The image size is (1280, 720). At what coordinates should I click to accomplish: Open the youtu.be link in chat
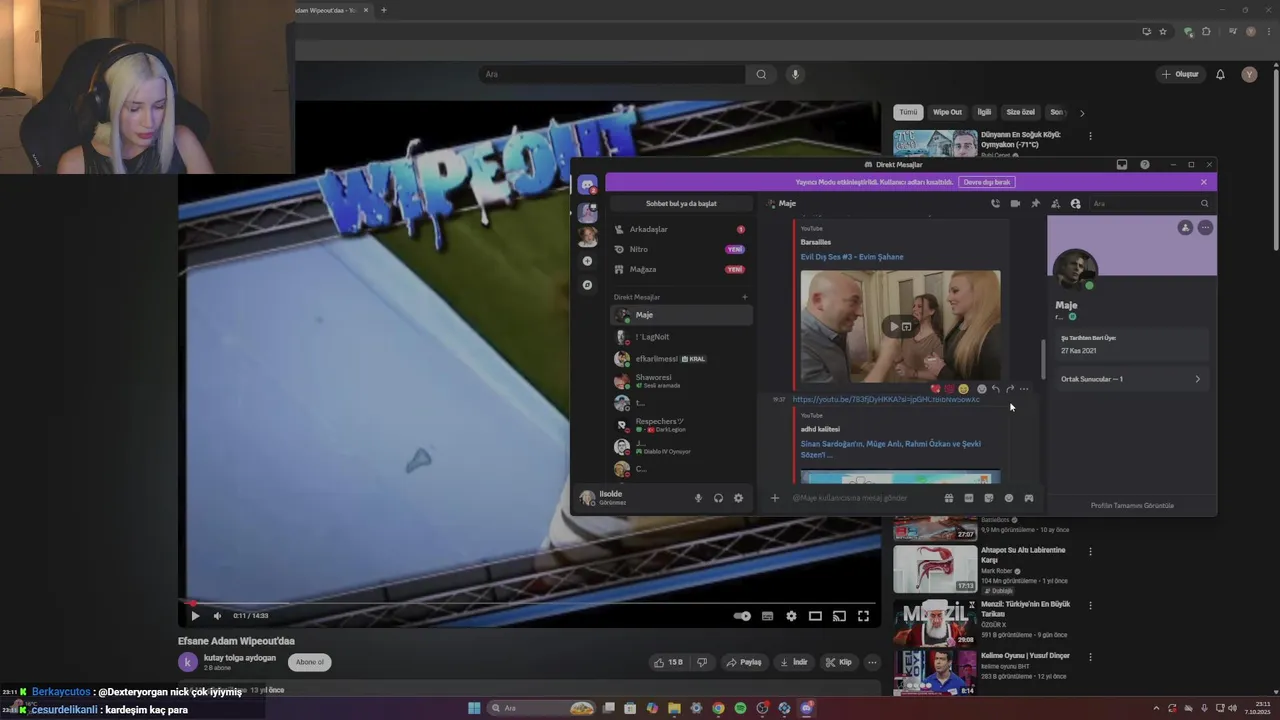click(886, 400)
